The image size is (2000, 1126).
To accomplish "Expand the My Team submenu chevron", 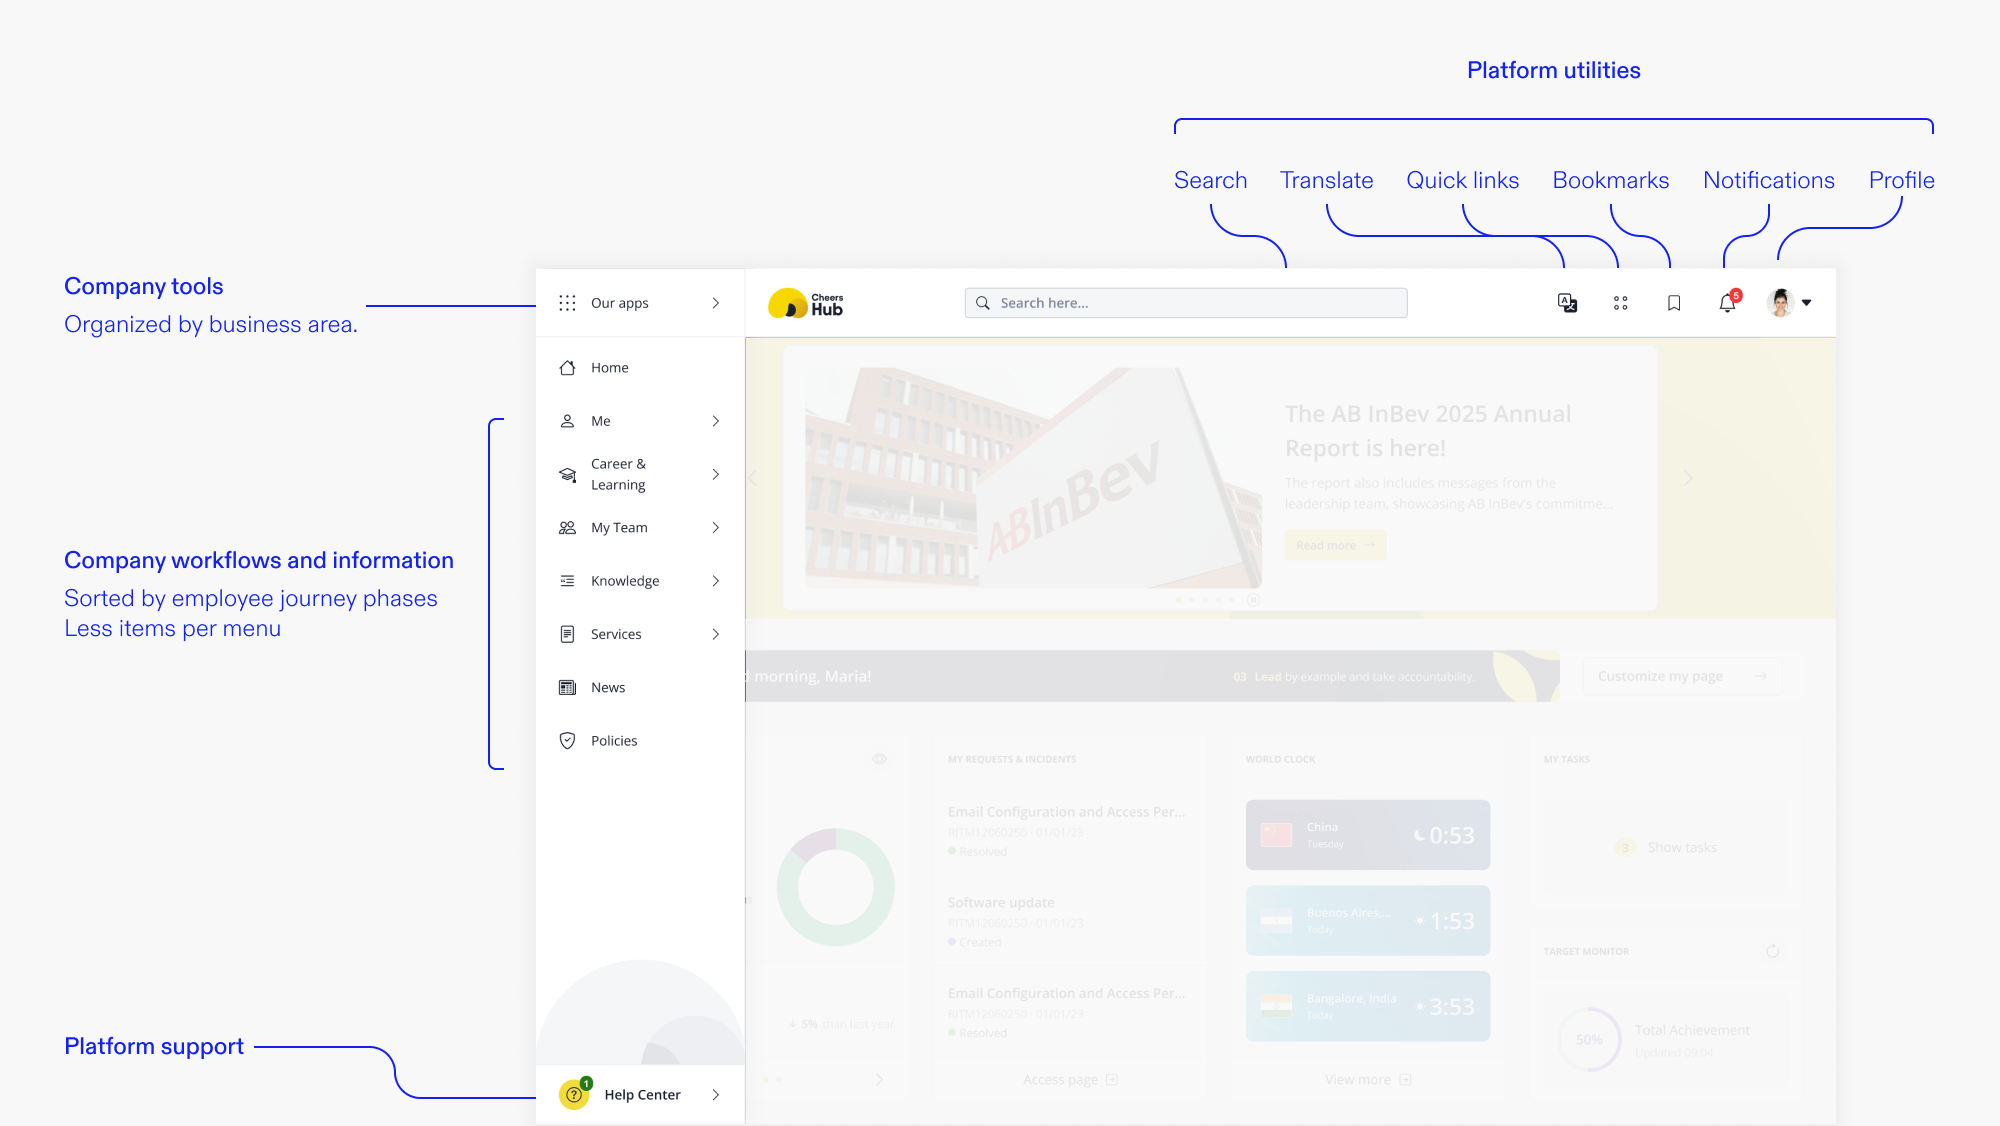I will [715, 527].
